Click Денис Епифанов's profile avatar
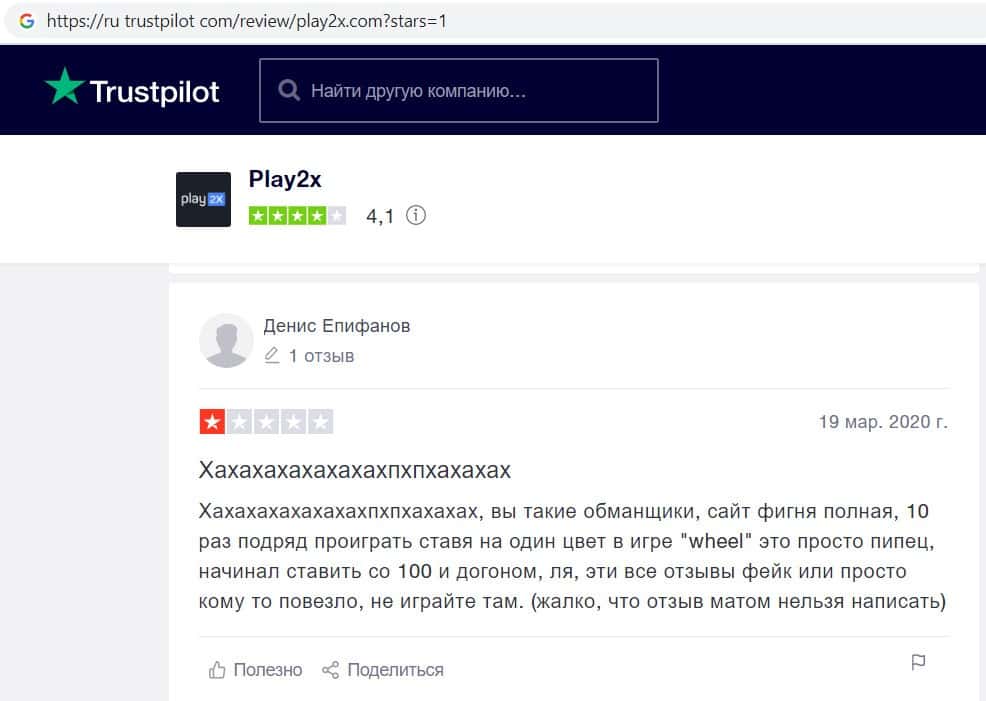This screenshot has width=986, height=701. tap(226, 341)
